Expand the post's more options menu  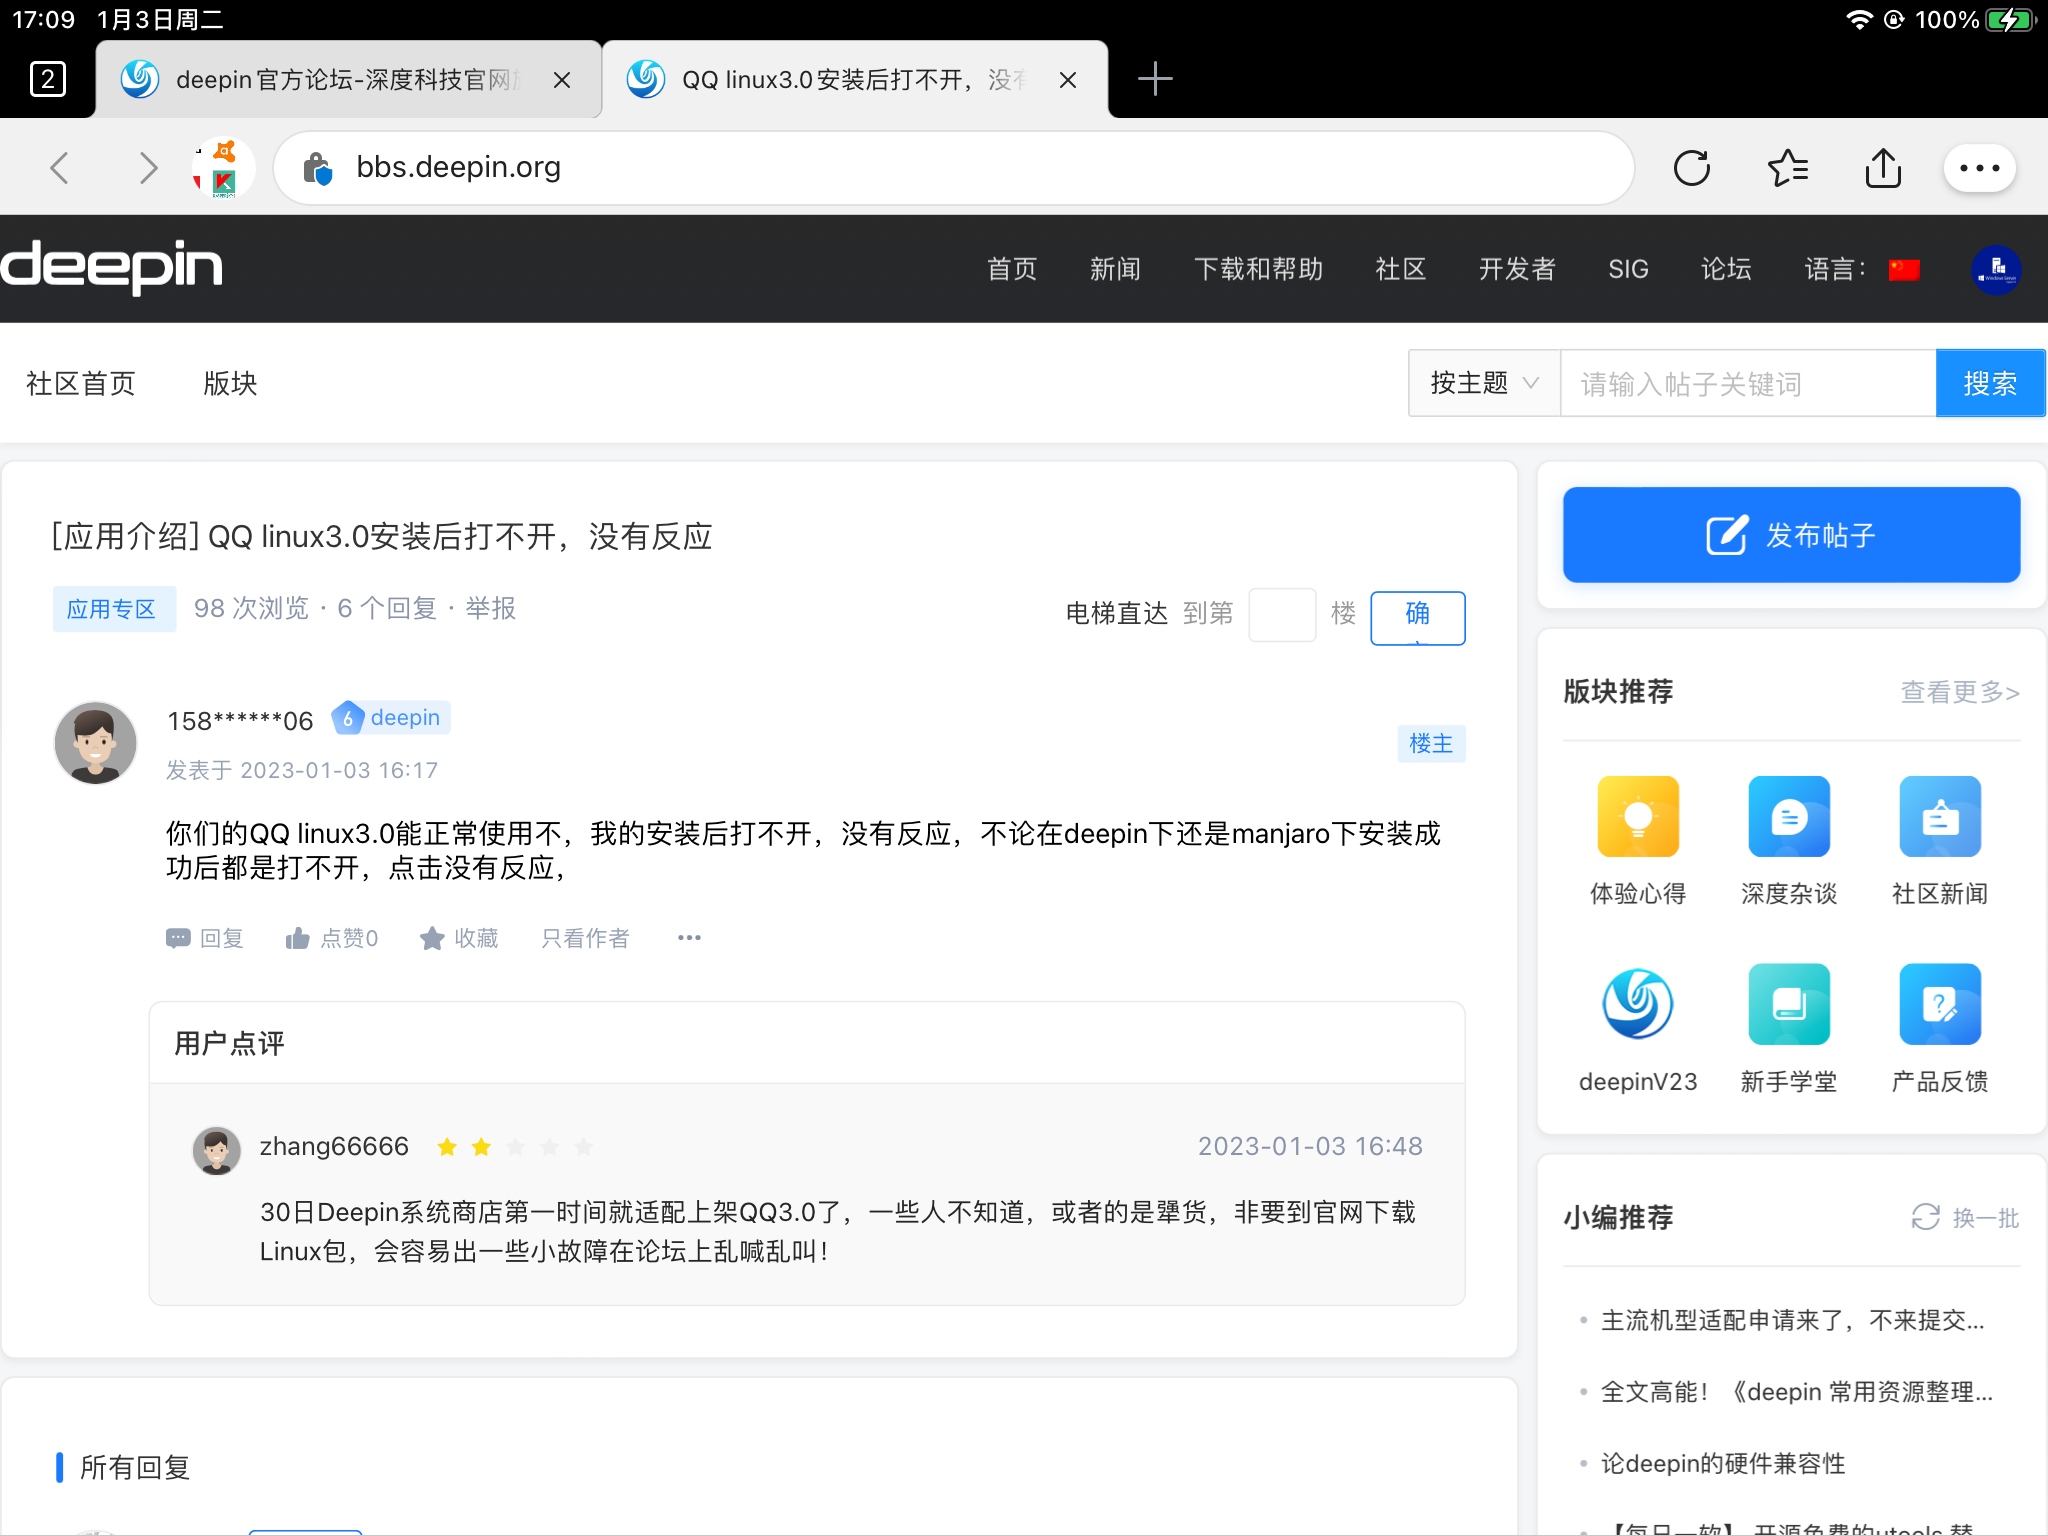(689, 938)
